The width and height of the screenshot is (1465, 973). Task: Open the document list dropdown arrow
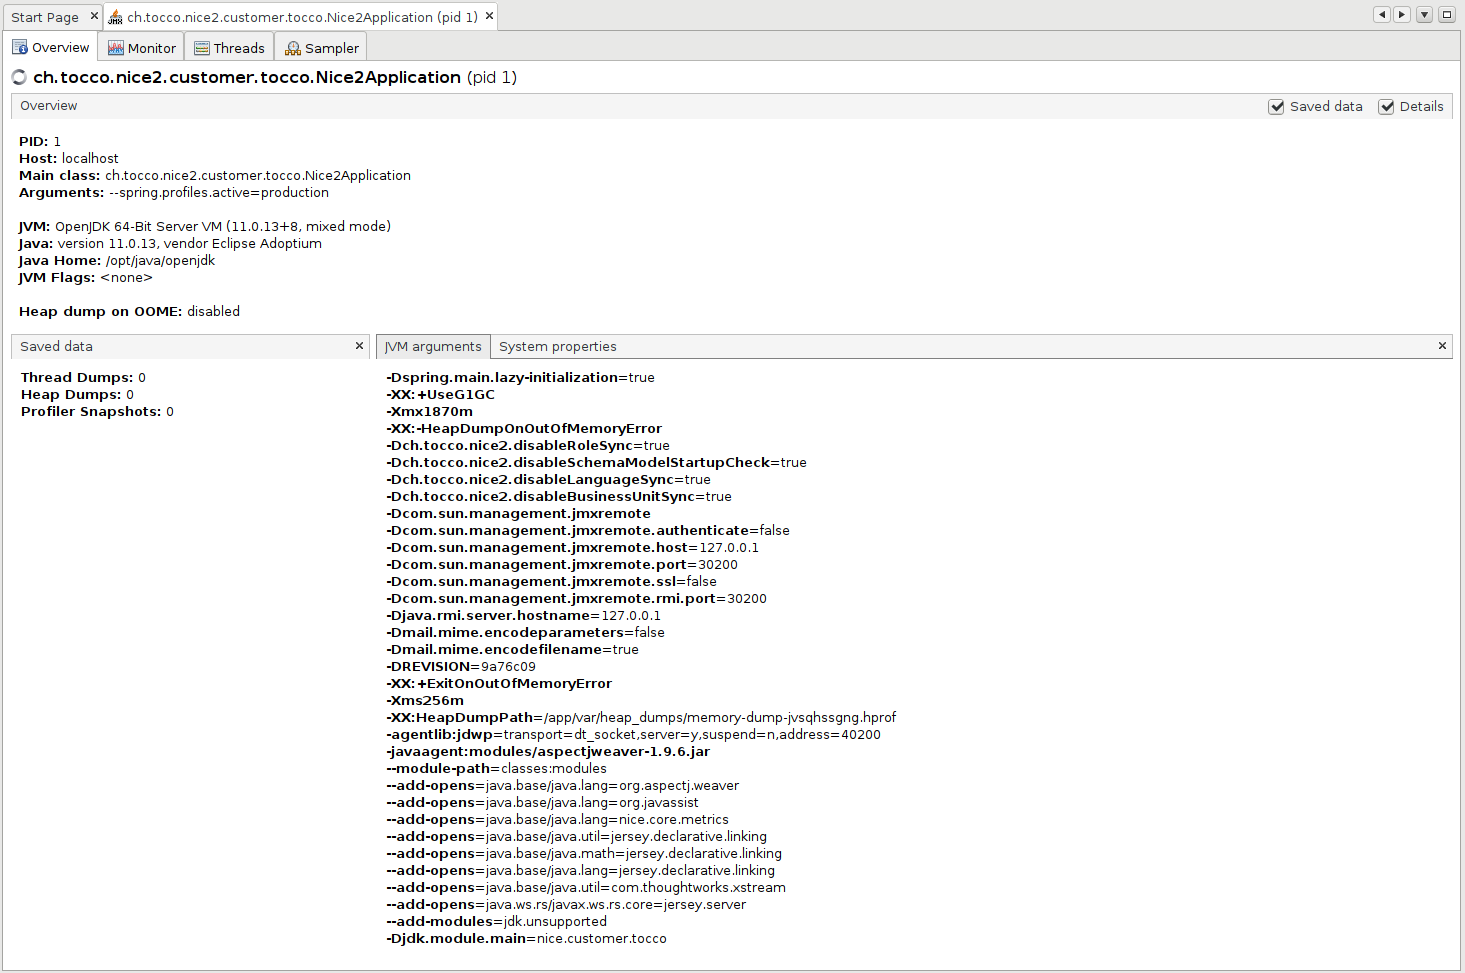[x=1424, y=14]
